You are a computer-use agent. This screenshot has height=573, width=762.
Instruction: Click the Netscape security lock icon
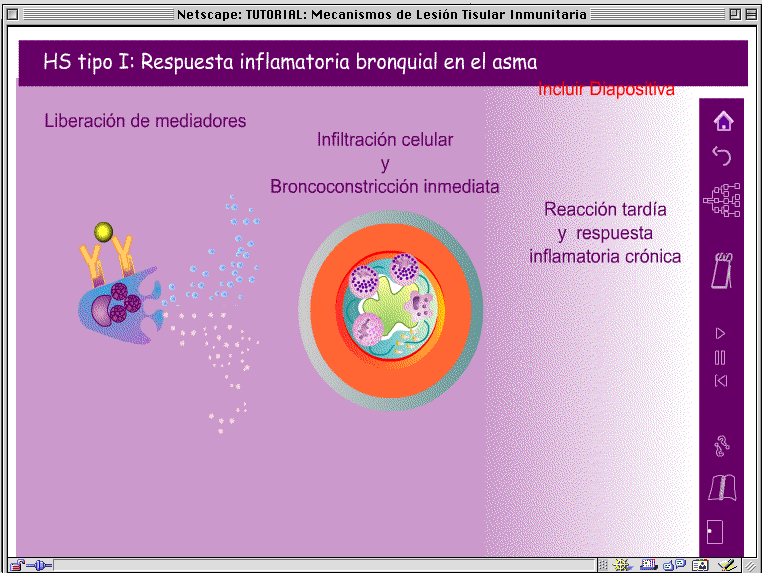15,565
